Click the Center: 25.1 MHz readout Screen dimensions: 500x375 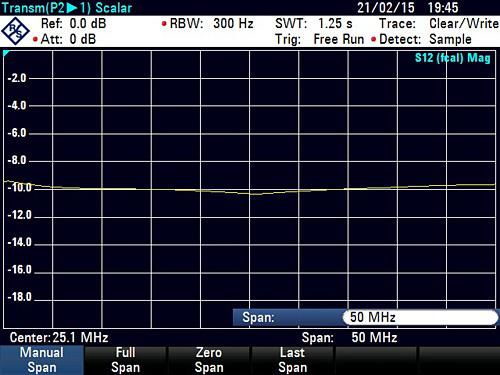coord(59,337)
